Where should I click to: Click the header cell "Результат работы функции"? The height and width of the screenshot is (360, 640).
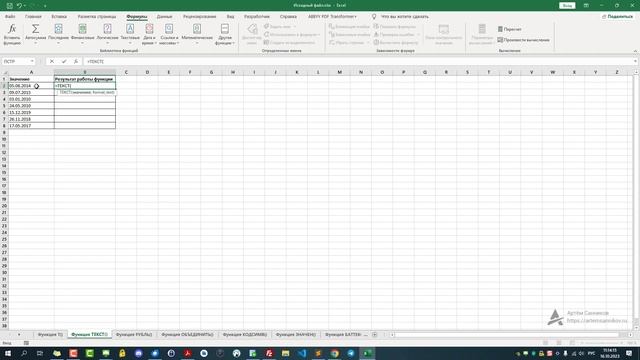coord(85,79)
